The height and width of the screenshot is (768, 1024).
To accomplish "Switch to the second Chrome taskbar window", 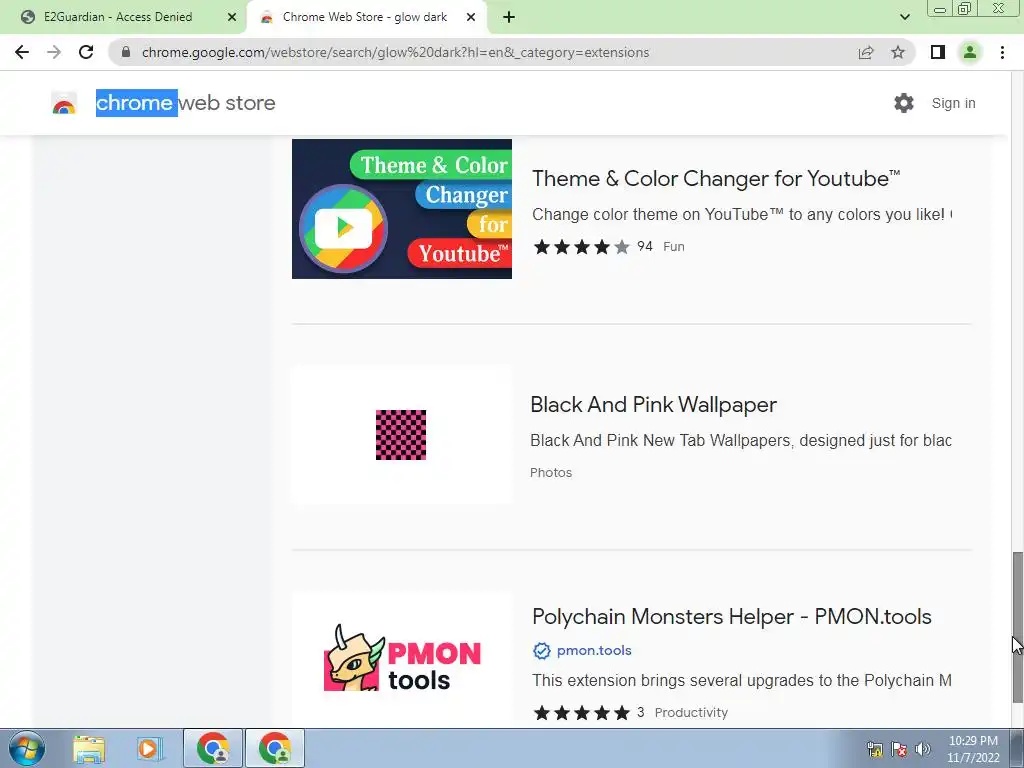I will (x=275, y=748).
